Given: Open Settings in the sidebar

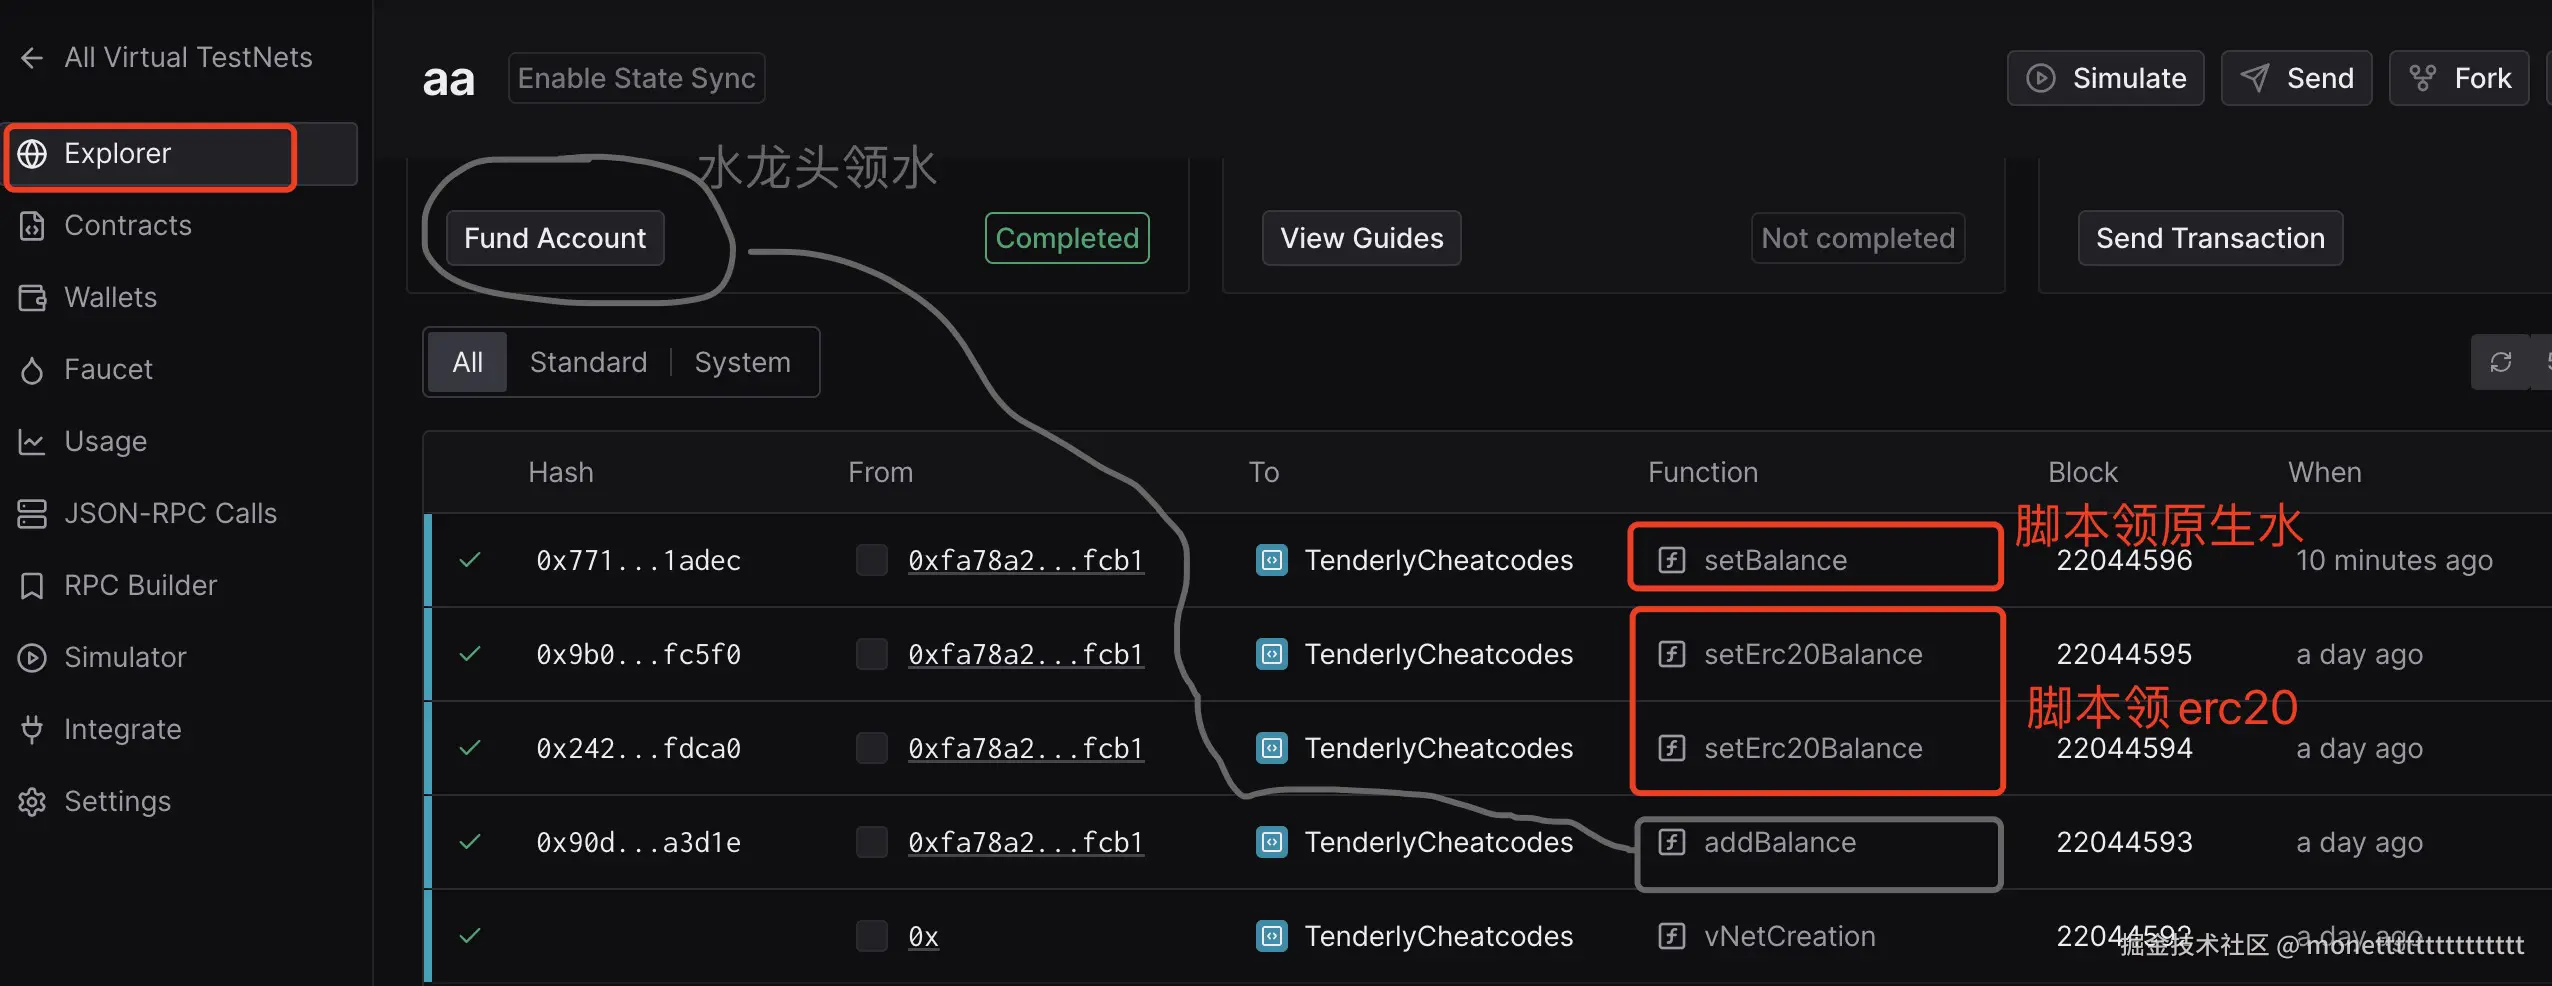Looking at the screenshot, I should click(117, 802).
